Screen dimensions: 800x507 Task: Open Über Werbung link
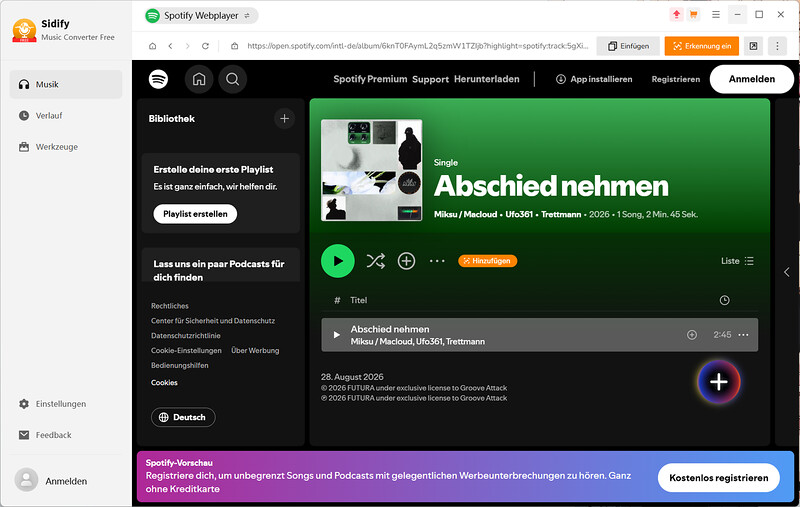point(255,350)
